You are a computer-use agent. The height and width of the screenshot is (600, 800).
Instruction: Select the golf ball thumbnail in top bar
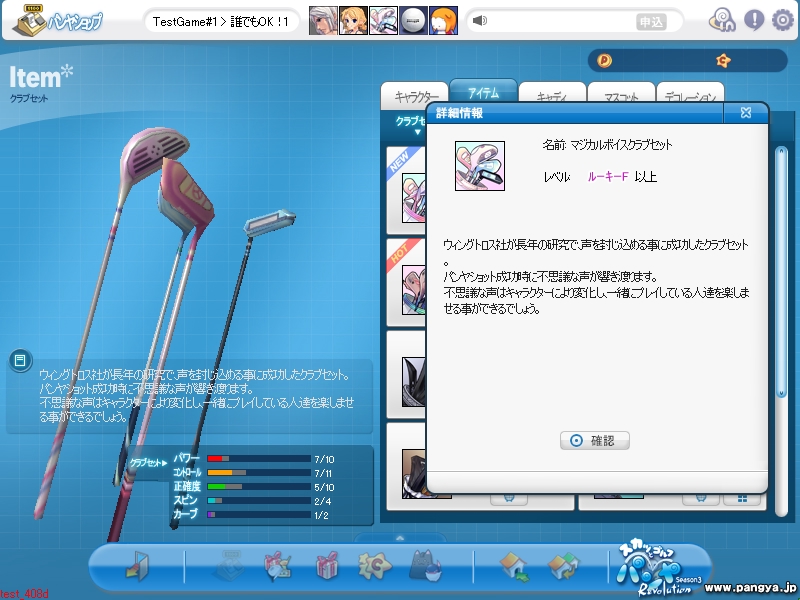coord(413,20)
